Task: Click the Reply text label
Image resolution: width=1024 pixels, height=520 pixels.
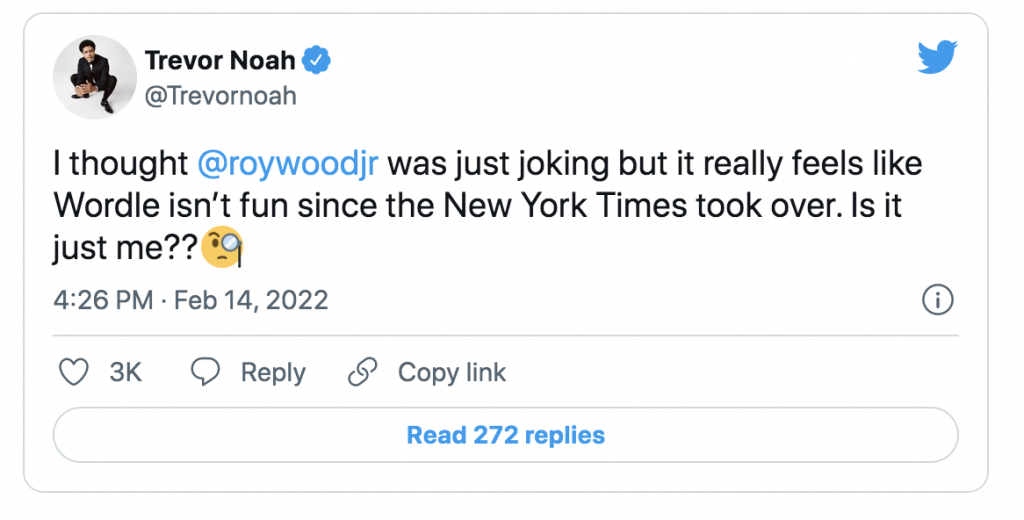Action: pyautogui.click(x=273, y=373)
